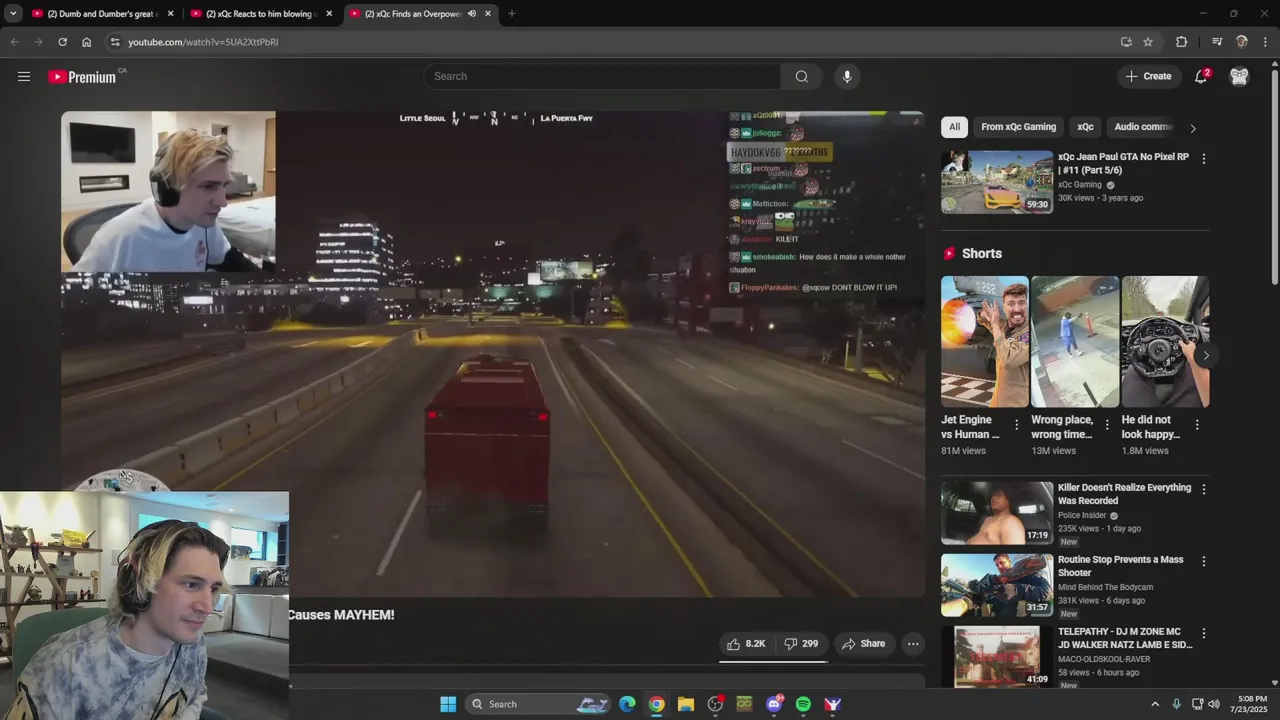Install or cast icon in address bar
The height and width of the screenshot is (720, 1280).
[1126, 42]
